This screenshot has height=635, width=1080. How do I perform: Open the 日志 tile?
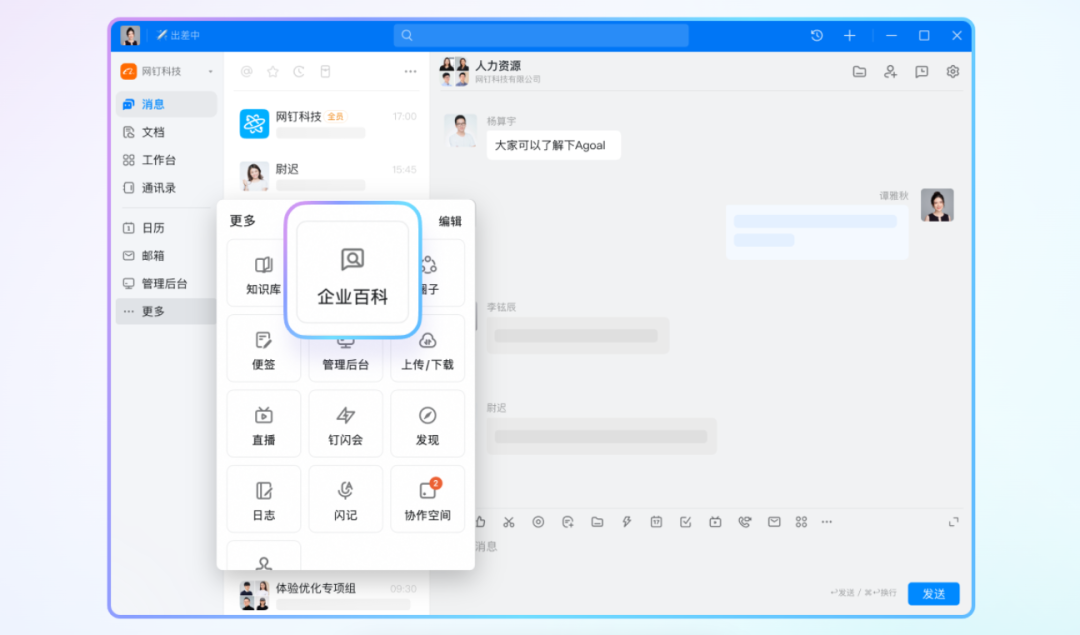point(264,499)
